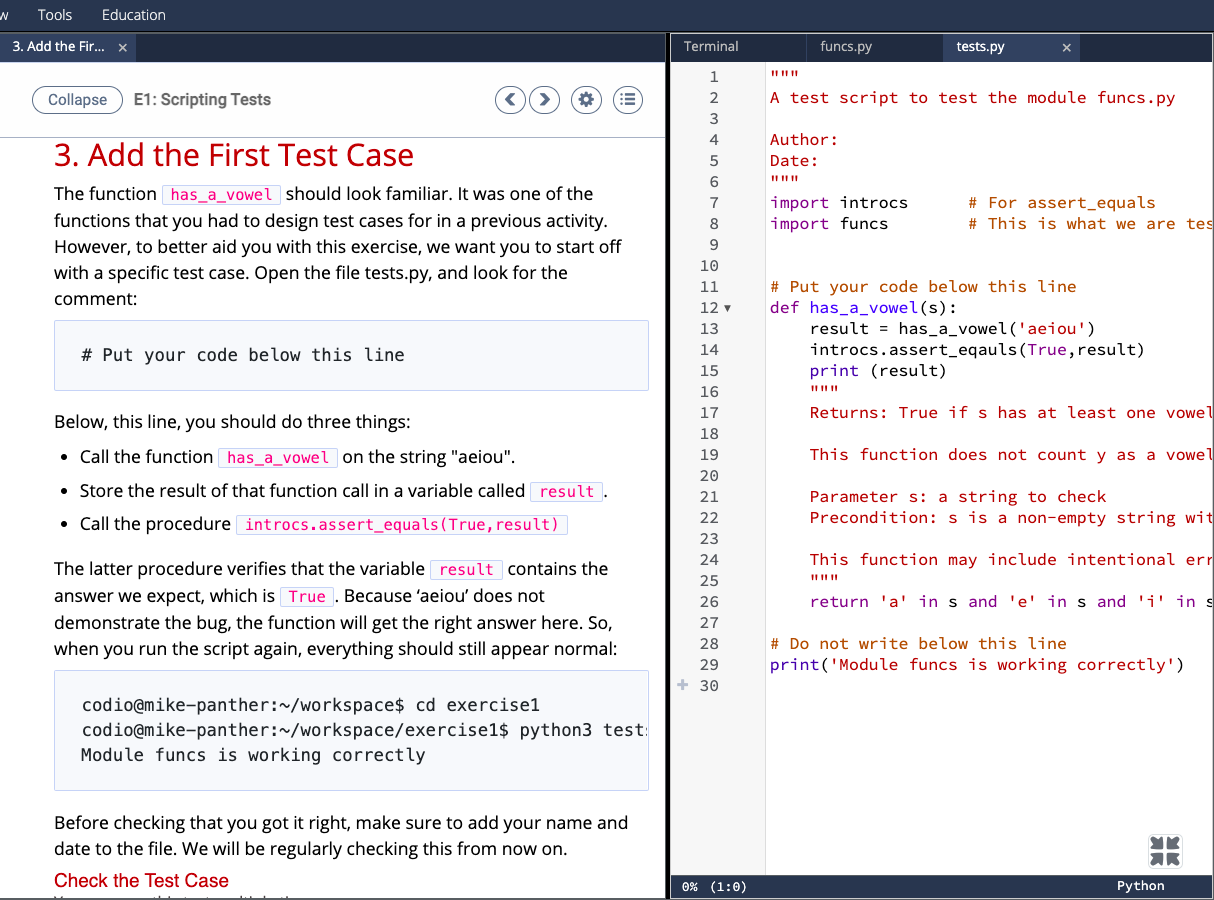
Task: Open the Education menu
Action: (133, 14)
